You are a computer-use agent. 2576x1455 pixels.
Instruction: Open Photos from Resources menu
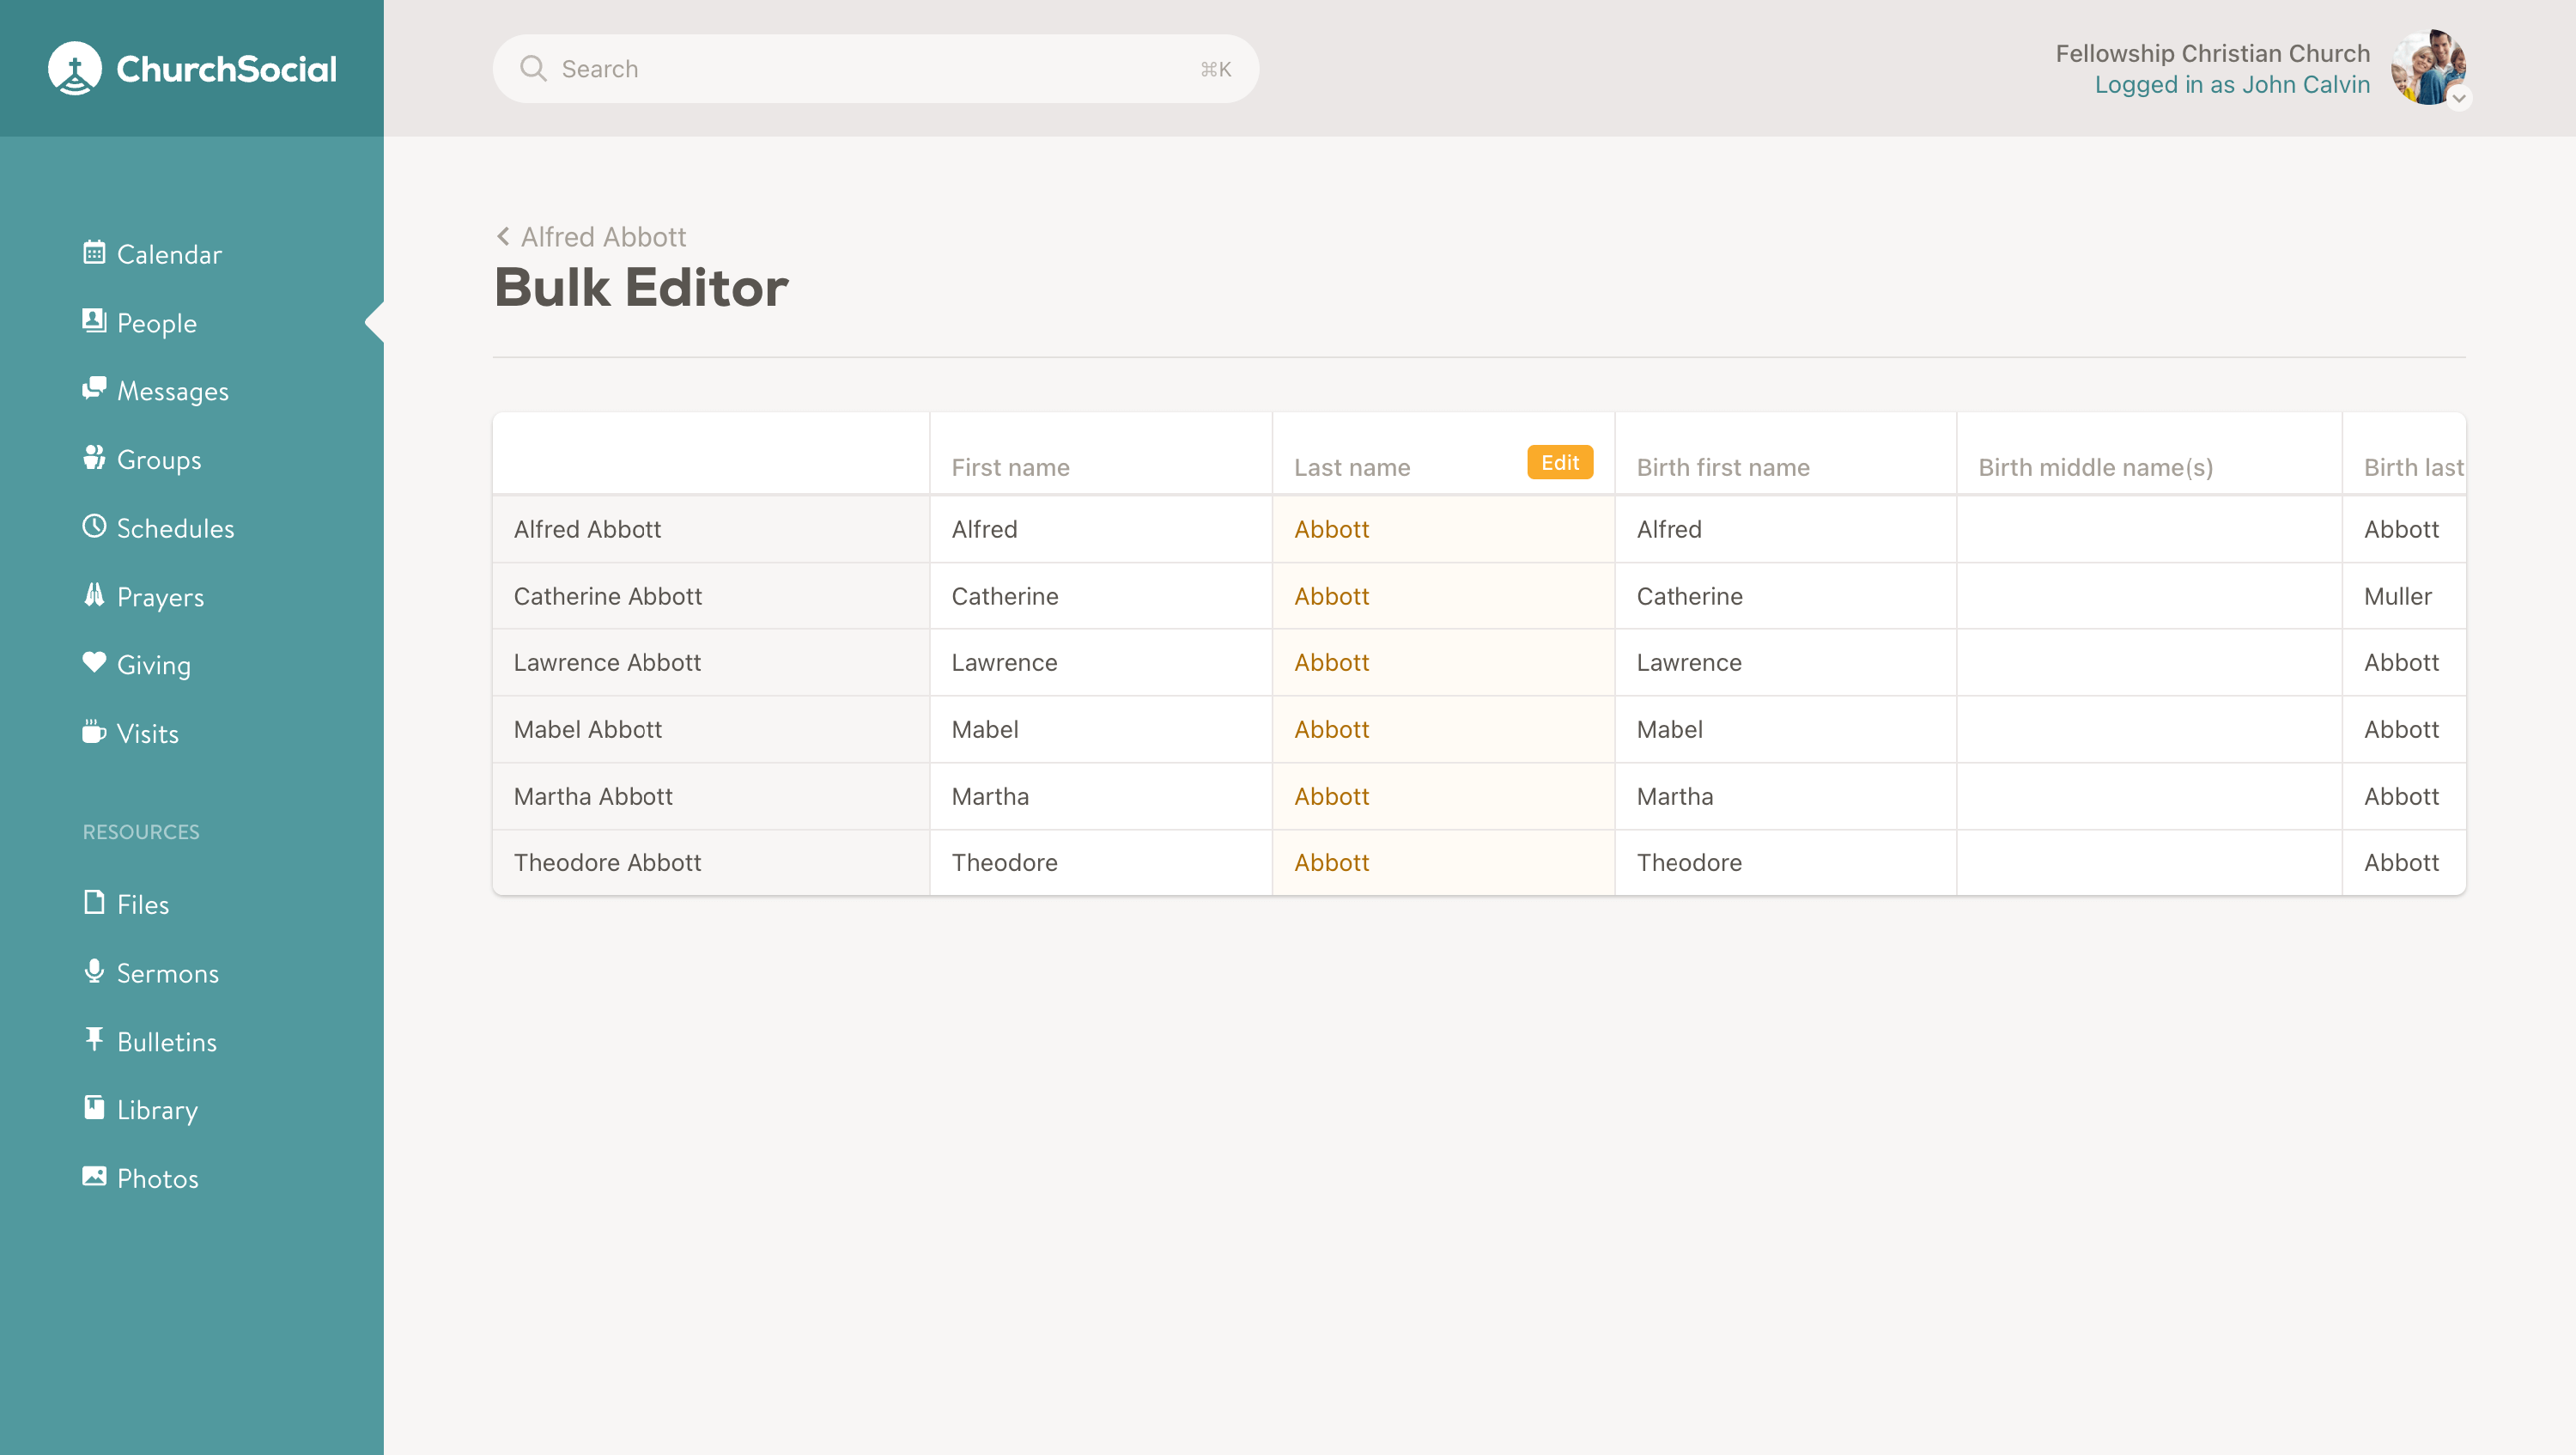pos(157,1178)
